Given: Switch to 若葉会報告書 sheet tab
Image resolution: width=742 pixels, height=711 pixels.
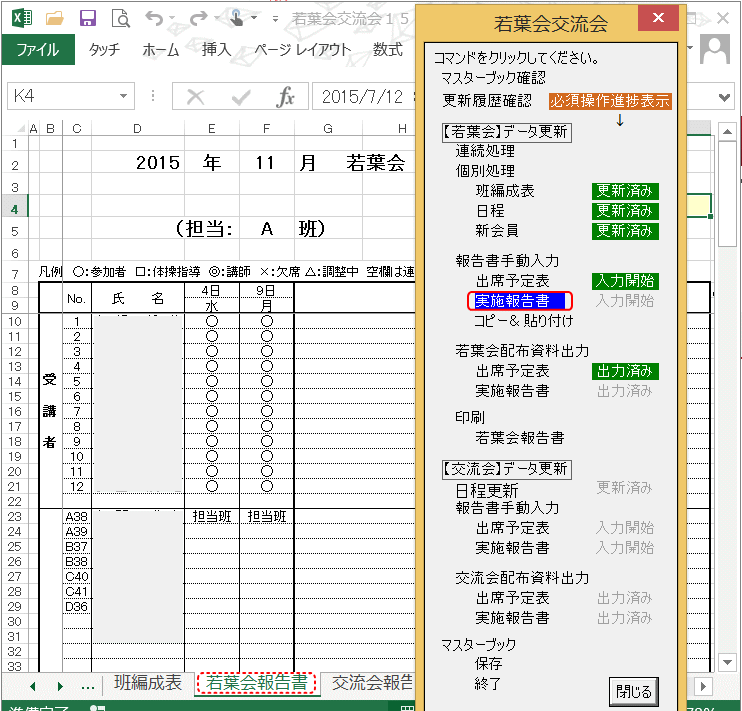Looking at the screenshot, I should coord(256,683).
